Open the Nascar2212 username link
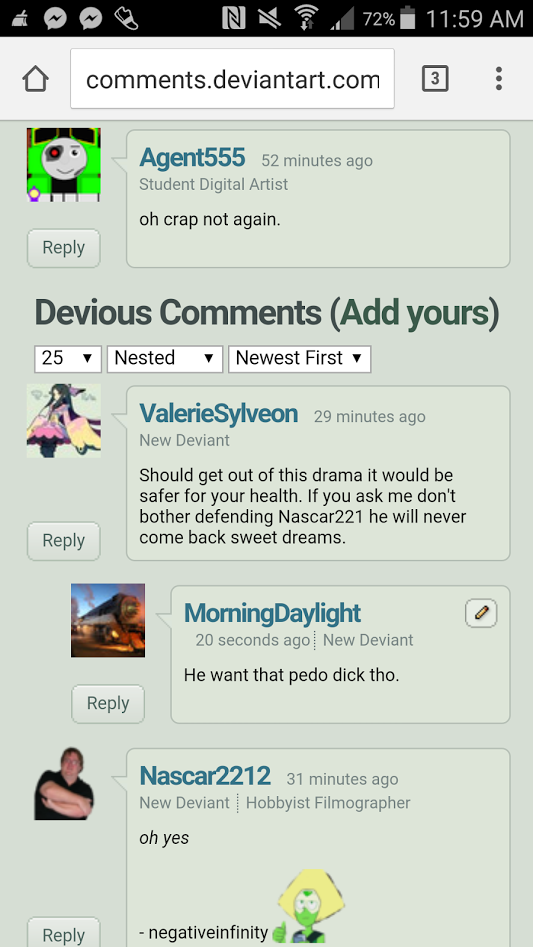The image size is (533, 947). click(205, 777)
